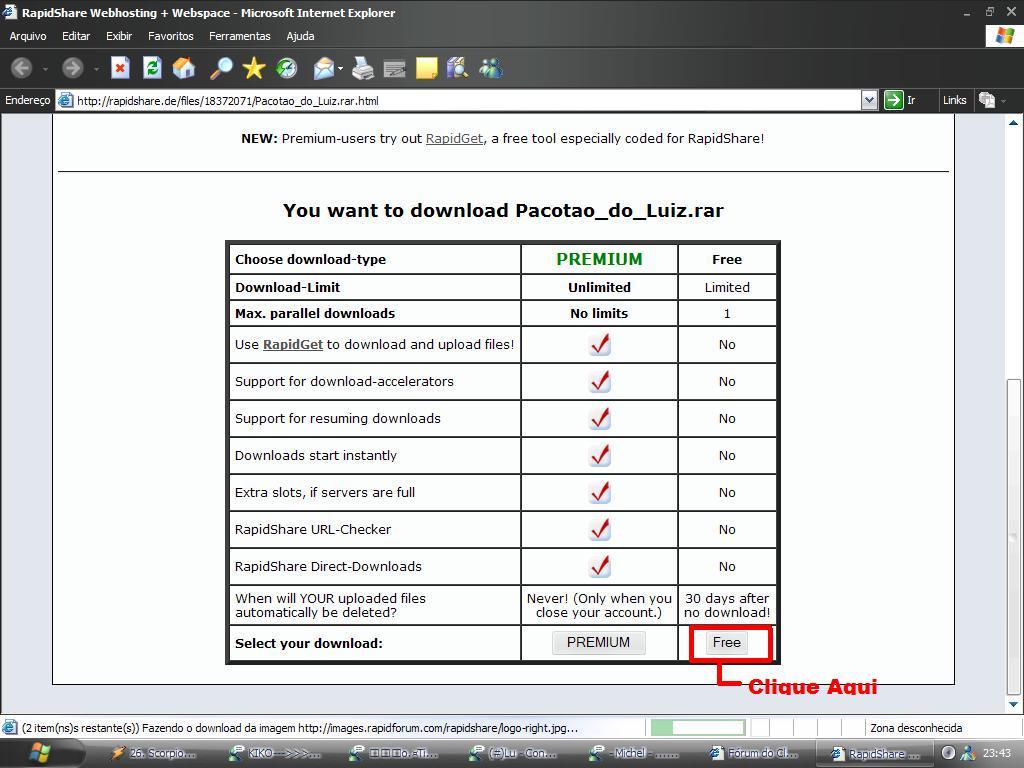Follow the RapidGet link in table row

pos(293,344)
